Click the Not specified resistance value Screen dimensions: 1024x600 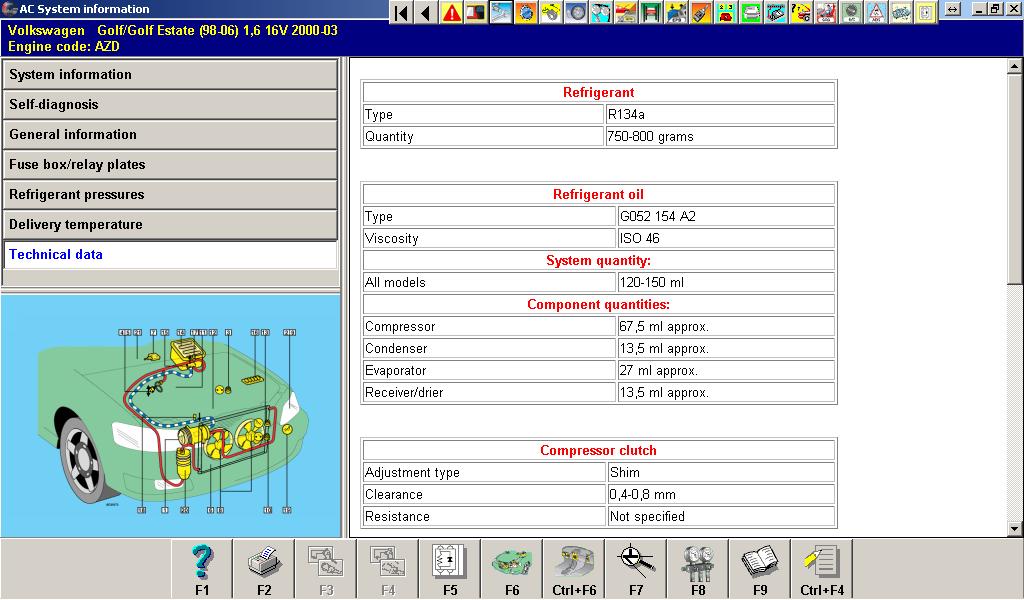click(x=722, y=516)
